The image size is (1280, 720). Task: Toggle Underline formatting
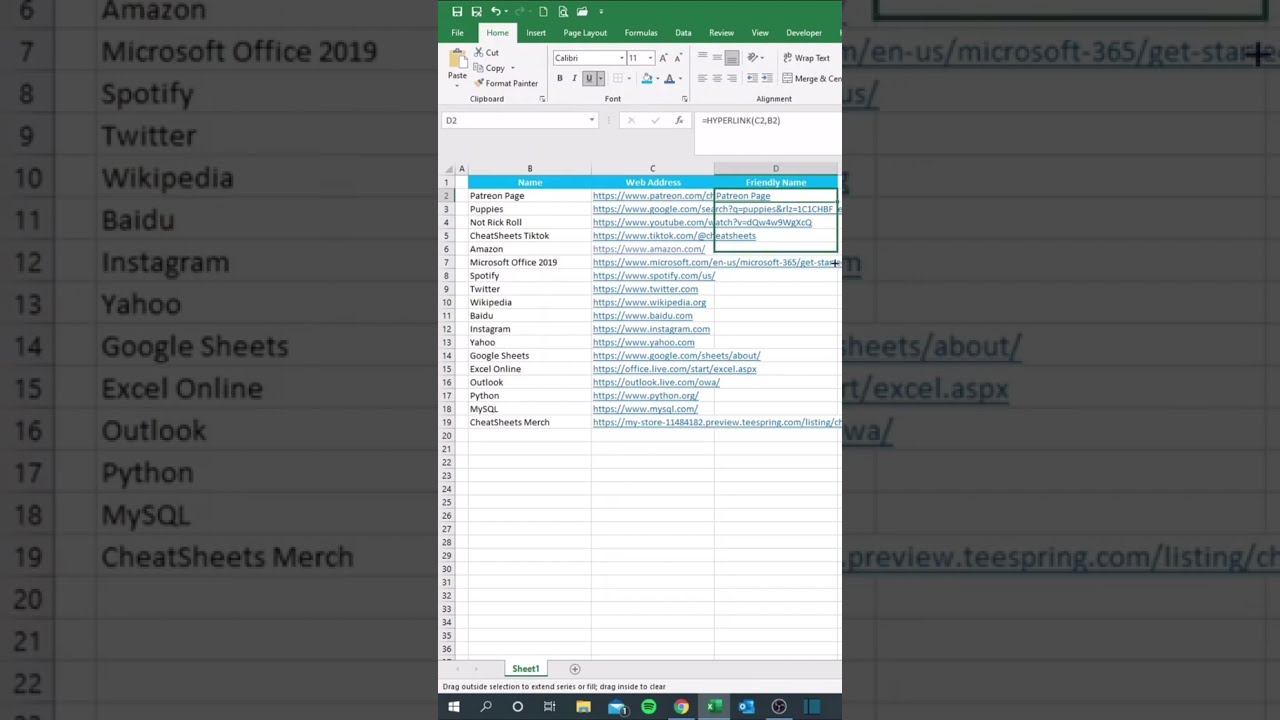(x=588, y=79)
